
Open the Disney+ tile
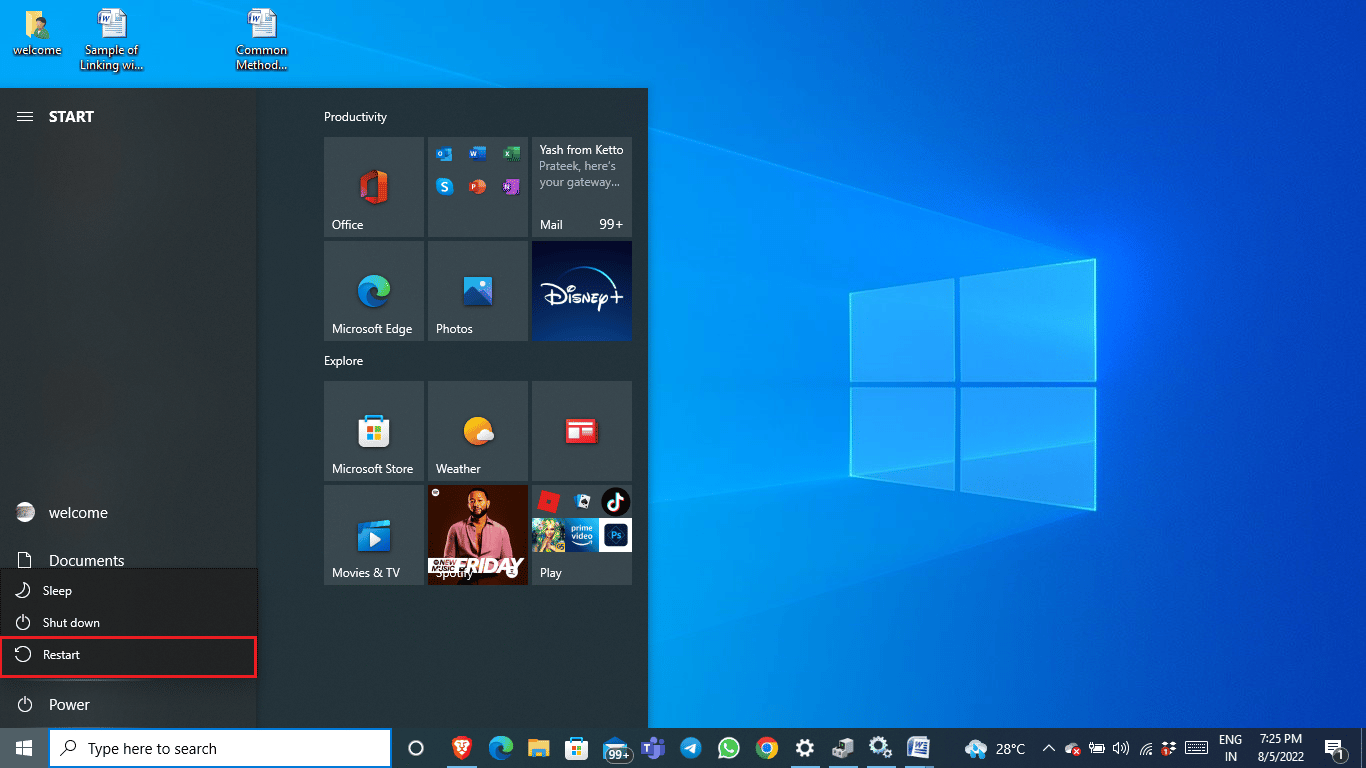click(582, 291)
